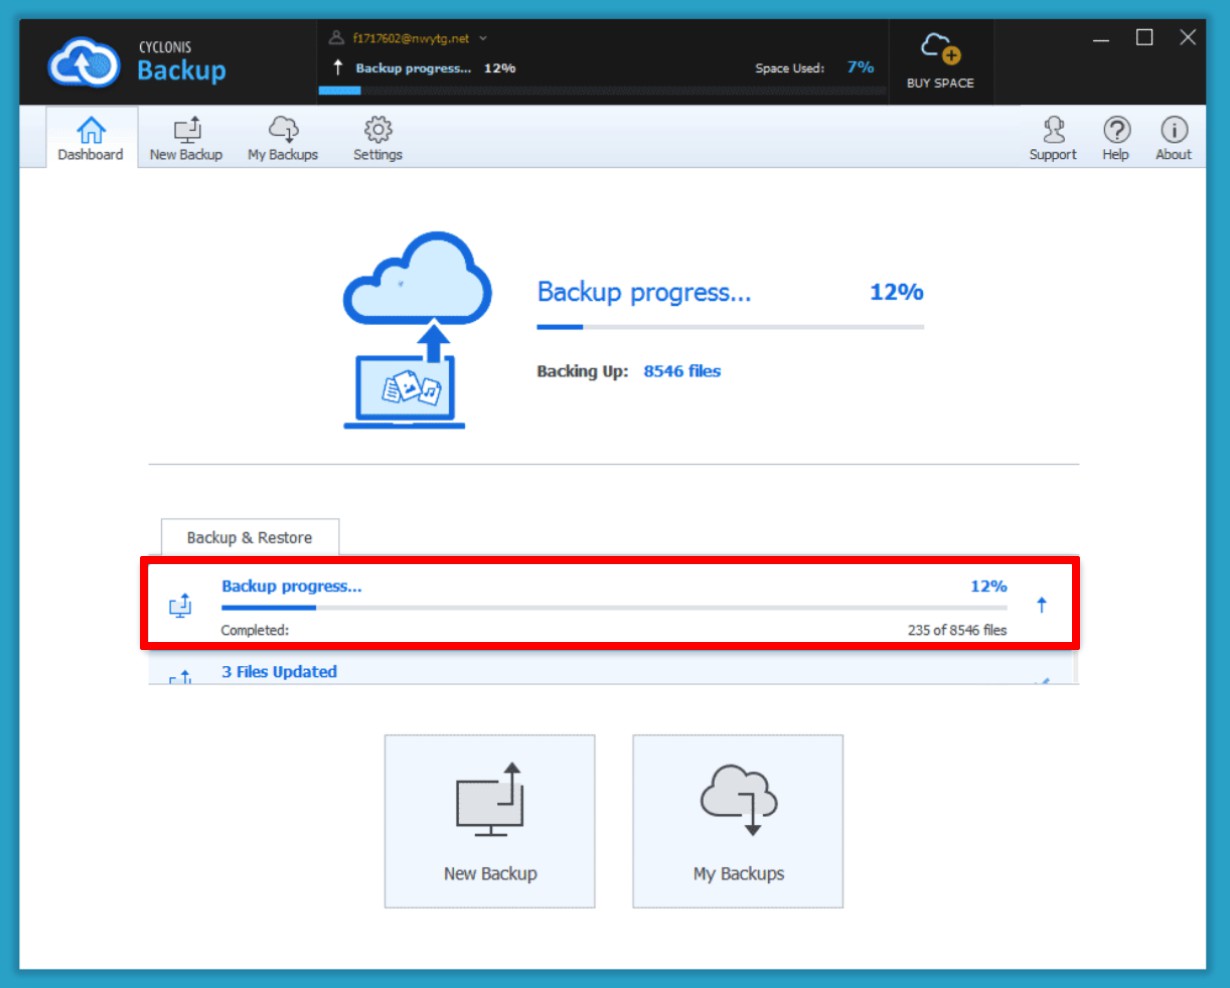Image resolution: width=1230 pixels, height=988 pixels.
Task: Open My Backups cloud toolbar icon
Action: click(283, 131)
